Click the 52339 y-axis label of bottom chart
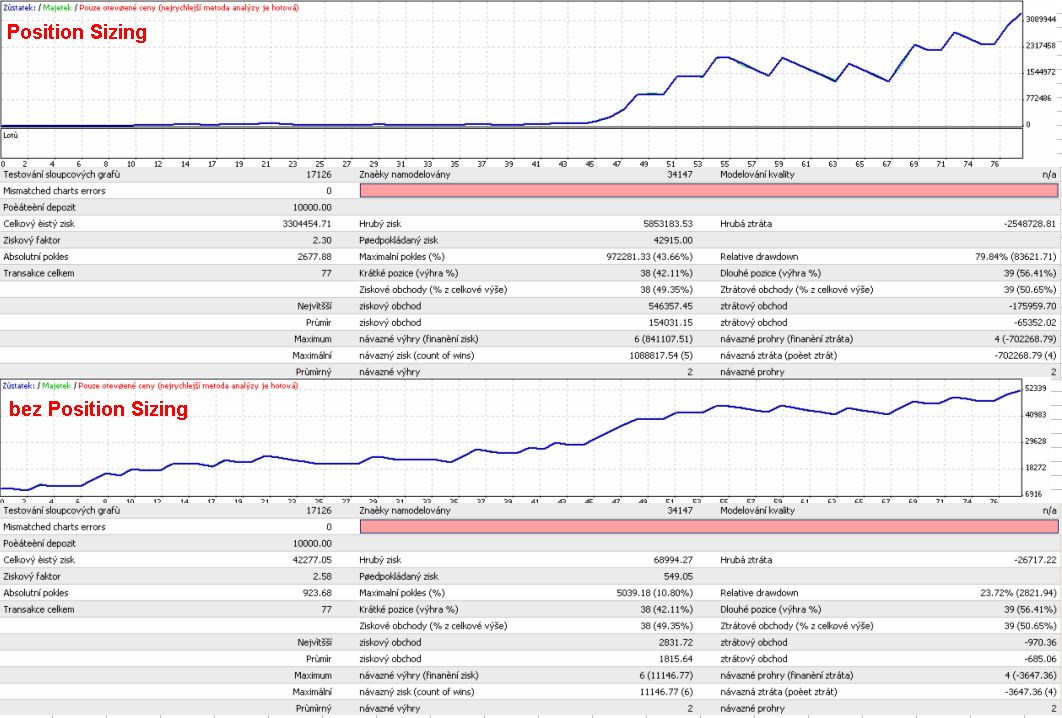This screenshot has height=718, width=1062. click(x=1036, y=388)
